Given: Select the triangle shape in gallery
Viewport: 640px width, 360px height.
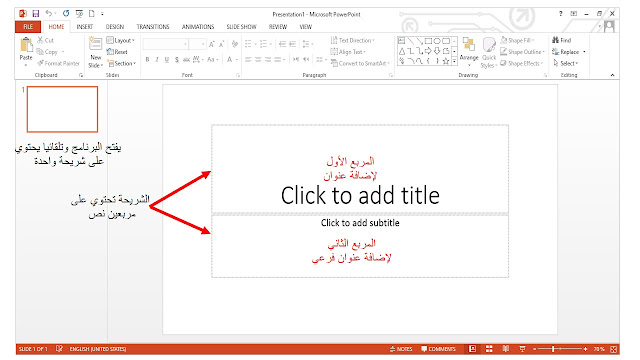Looking at the screenshot, I should coord(402,51).
